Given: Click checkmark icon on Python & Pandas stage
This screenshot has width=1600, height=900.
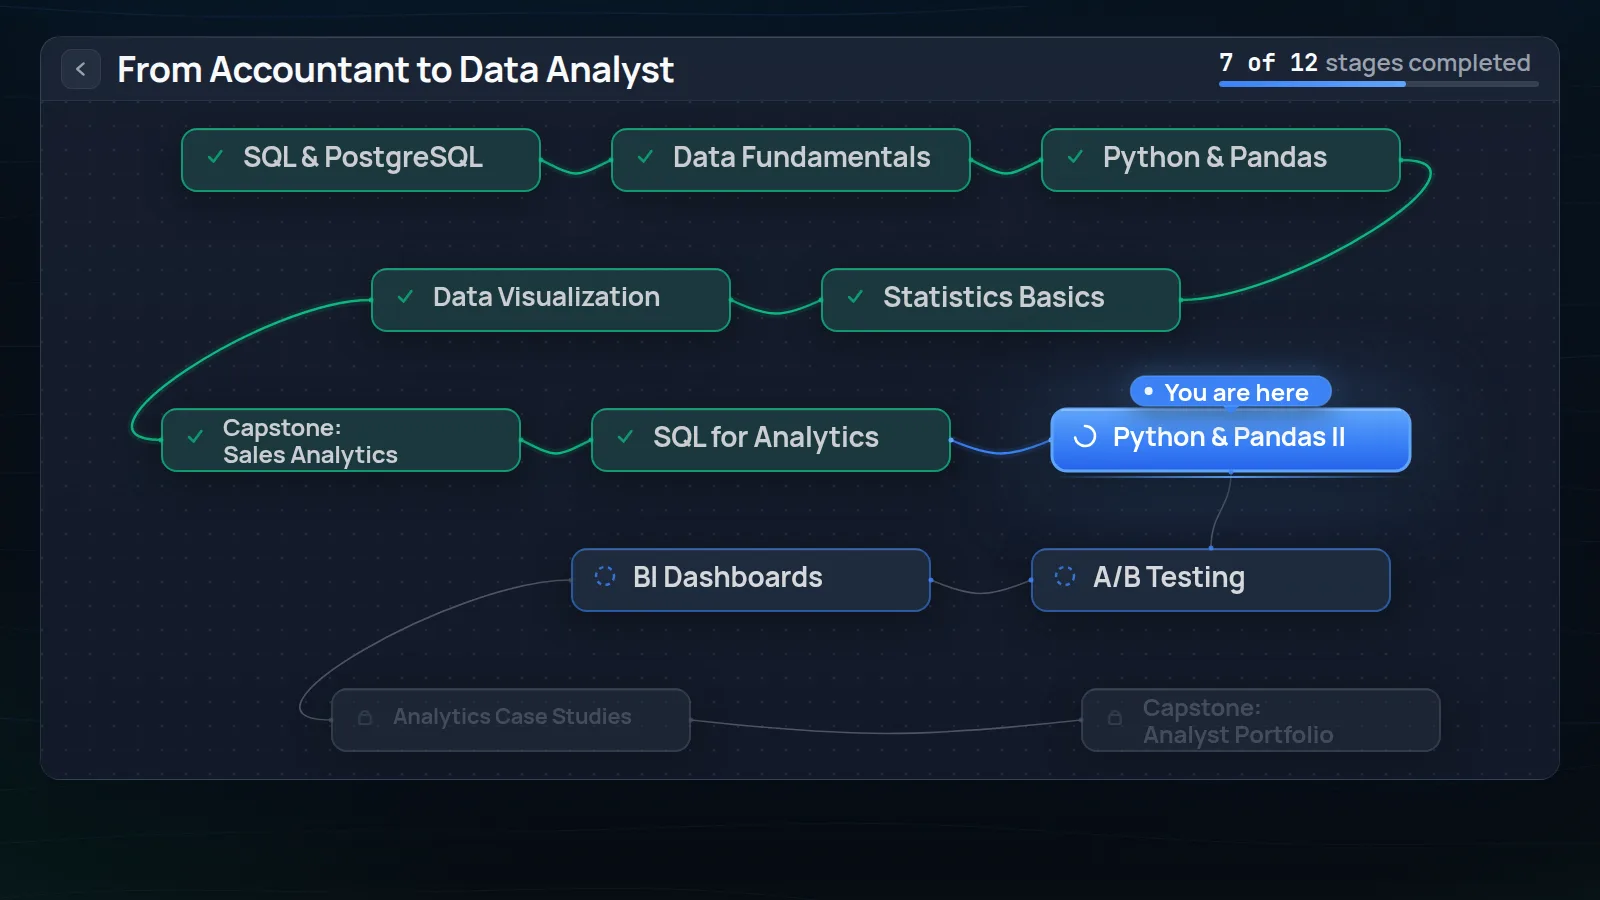Looking at the screenshot, I should coord(1075,157).
